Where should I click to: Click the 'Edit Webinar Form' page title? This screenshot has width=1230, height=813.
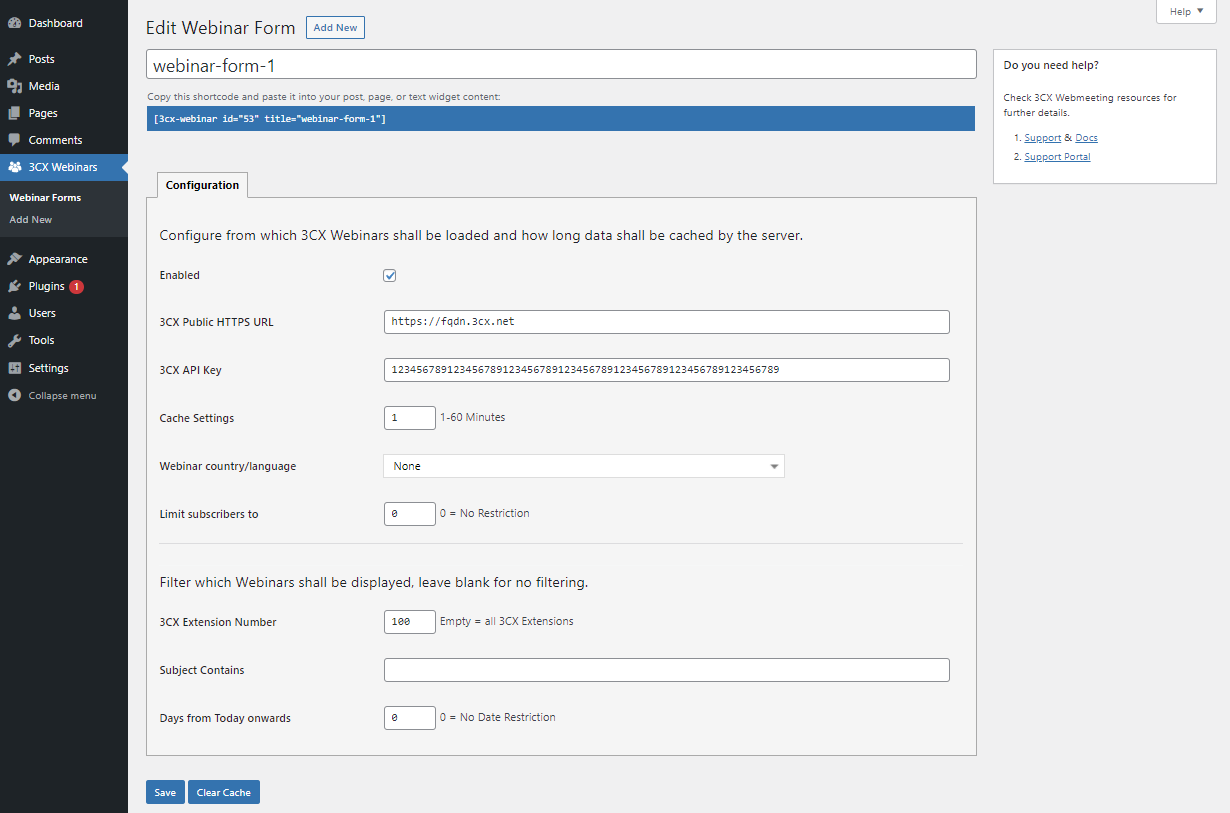pos(221,28)
